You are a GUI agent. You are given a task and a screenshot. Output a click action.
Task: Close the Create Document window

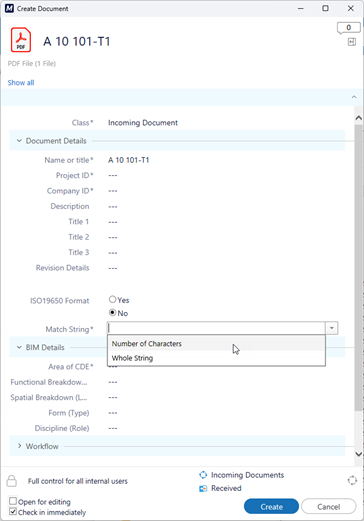click(351, 8)
